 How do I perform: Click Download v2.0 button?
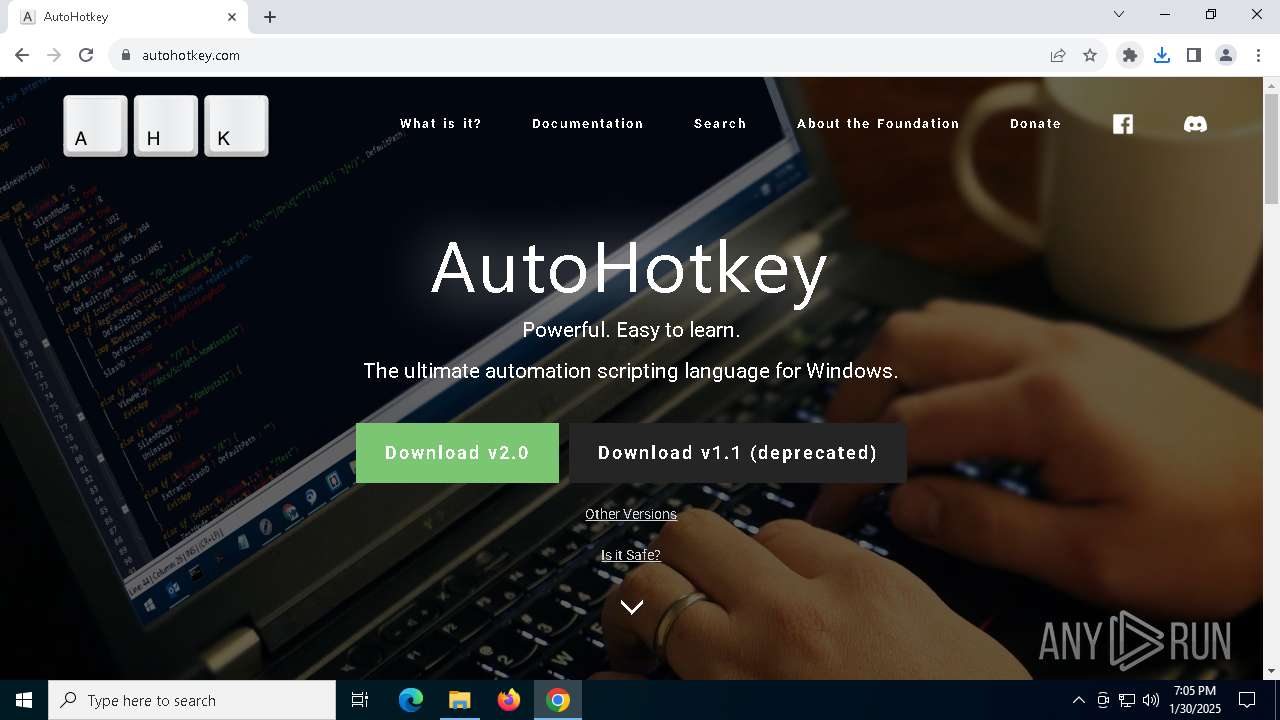(457, 453)
